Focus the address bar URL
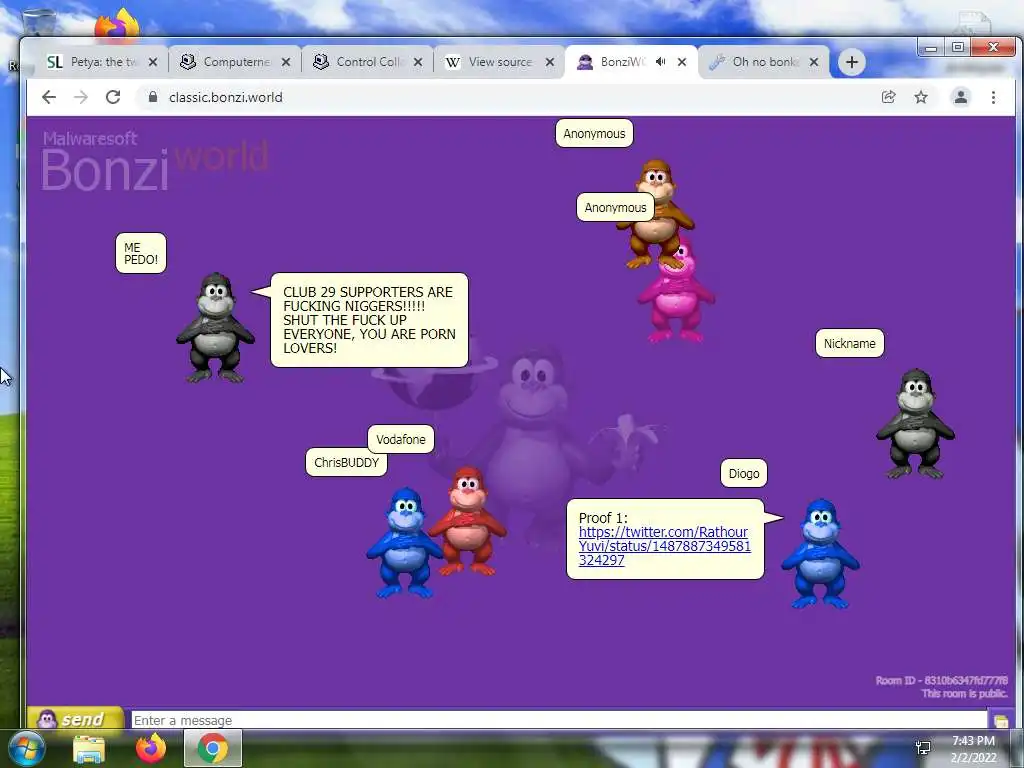 click(226, 97)
